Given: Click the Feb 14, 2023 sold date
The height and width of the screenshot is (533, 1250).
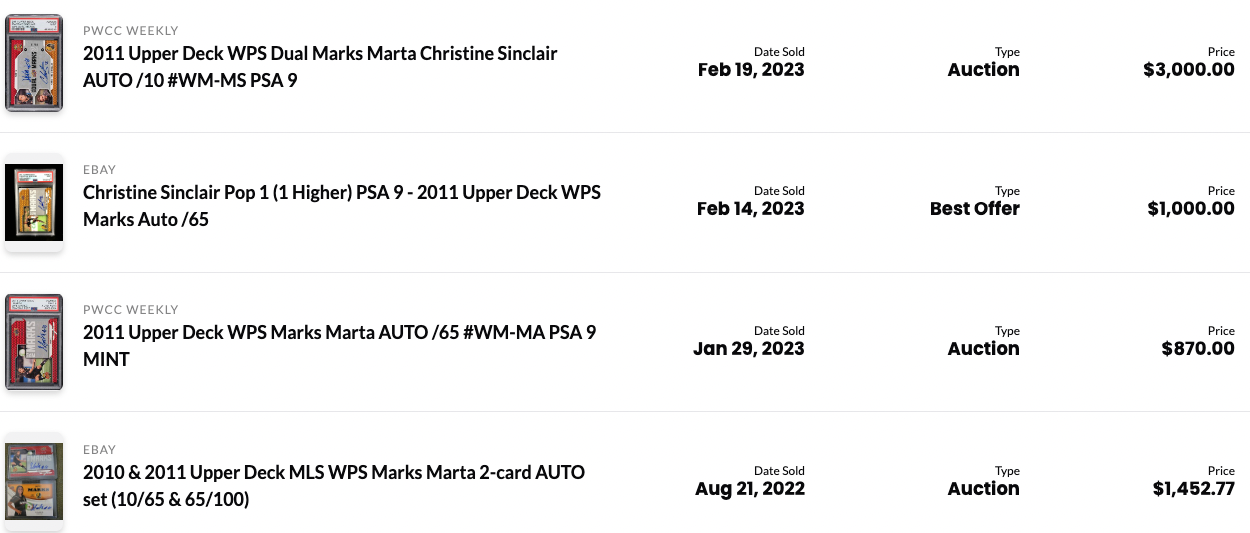Looking at the screenshot, I should point(751,209).
